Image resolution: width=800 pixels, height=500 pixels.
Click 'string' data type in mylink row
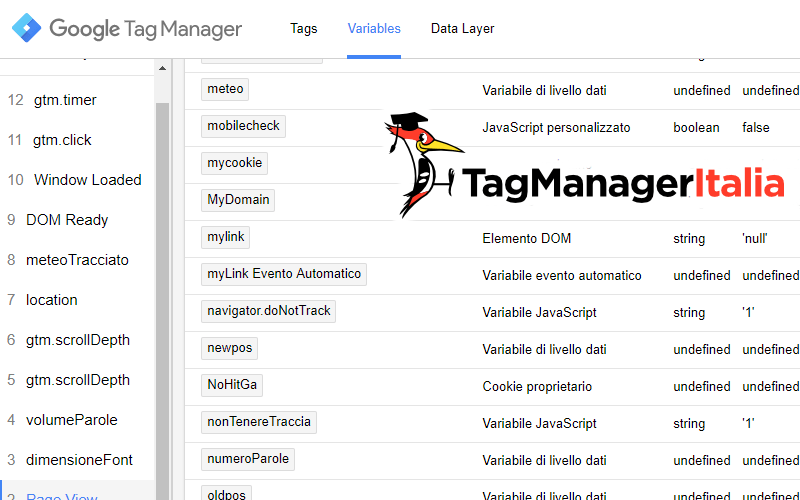pyautogui.click(x=689, y=239)
